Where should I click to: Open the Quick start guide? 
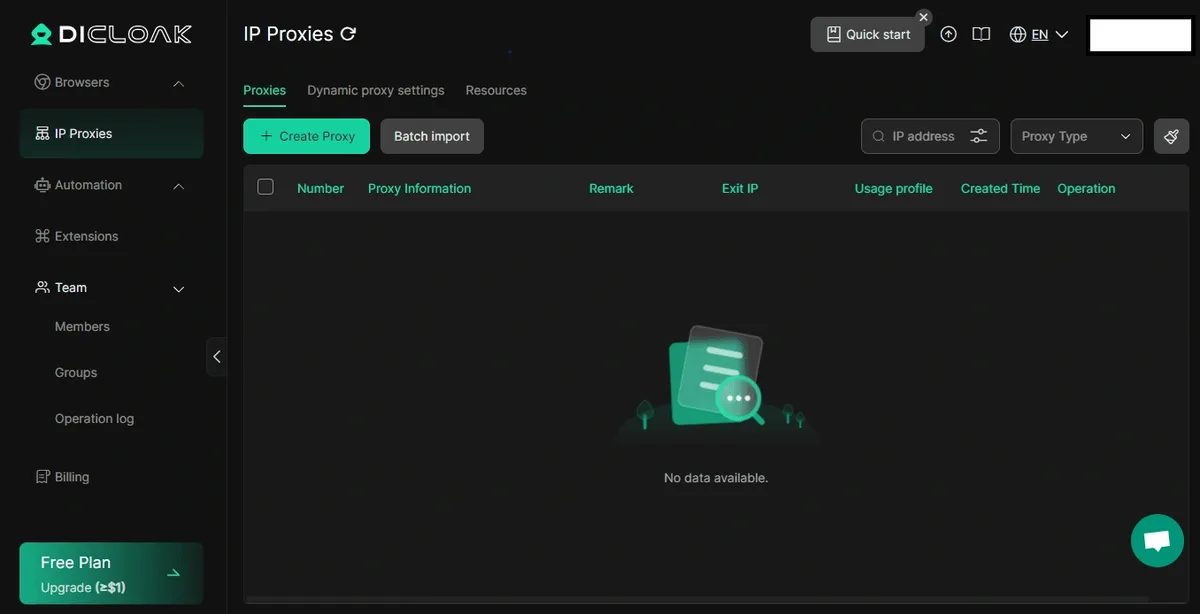click(x=867, y=34)
